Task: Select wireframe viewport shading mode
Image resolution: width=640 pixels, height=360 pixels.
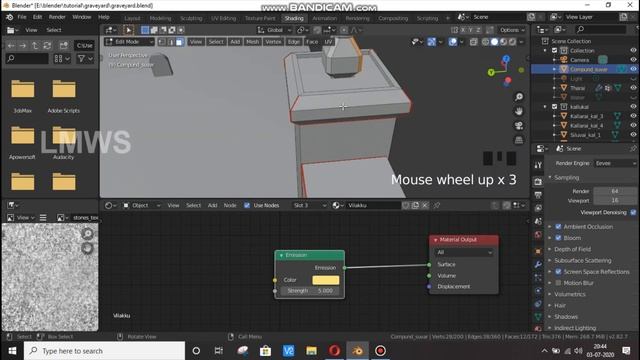Action: pos(485,42)
